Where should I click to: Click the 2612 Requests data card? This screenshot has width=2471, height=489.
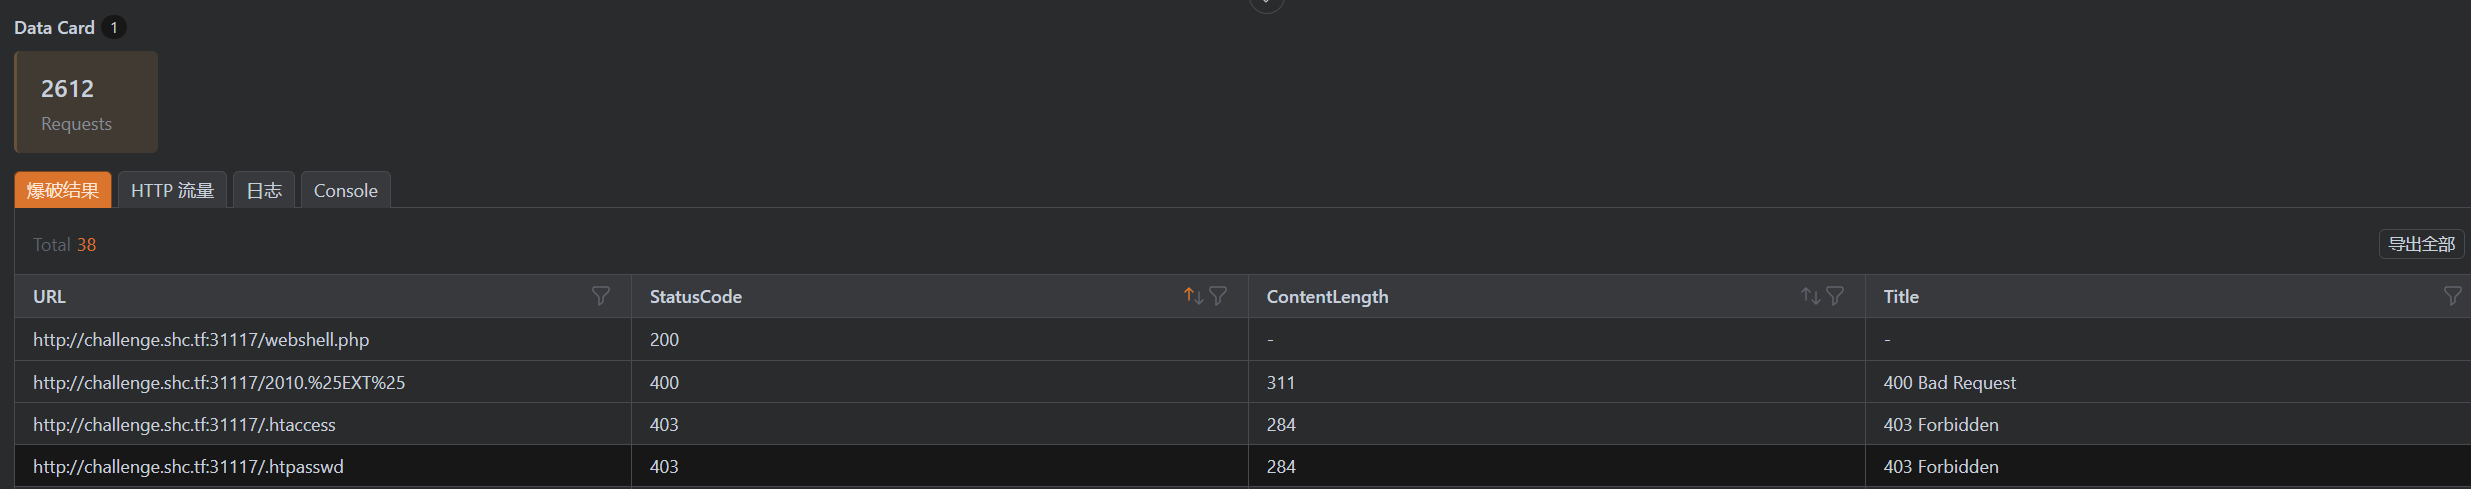[x=86, y=102]
